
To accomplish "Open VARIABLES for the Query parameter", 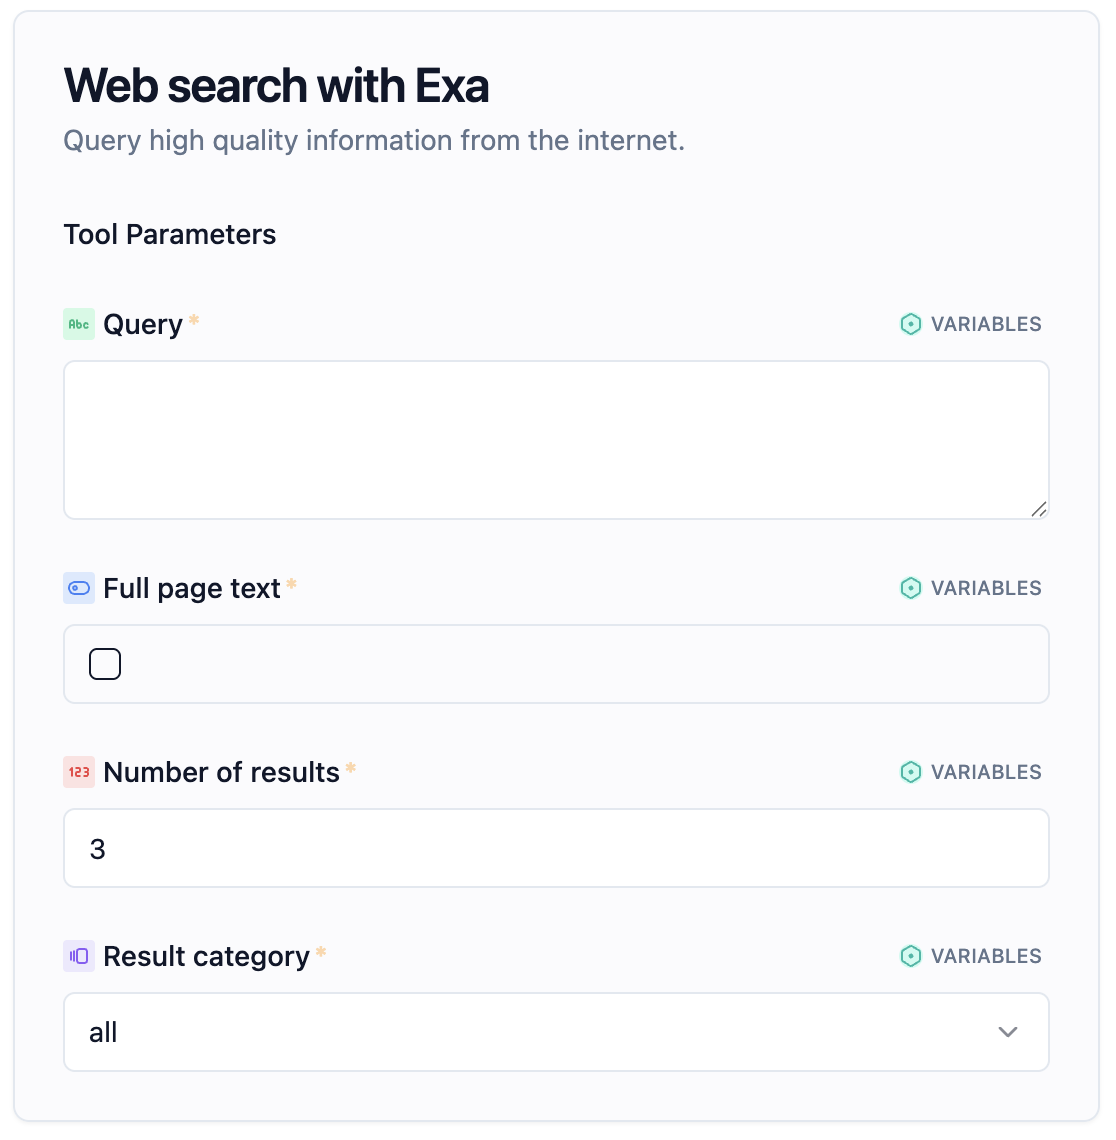I will click(970, 324).
